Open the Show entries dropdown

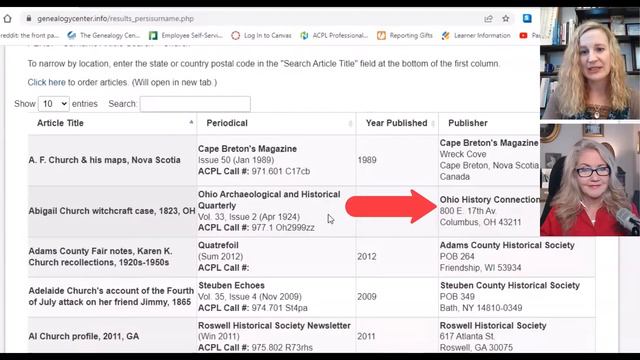coord(54,104)
